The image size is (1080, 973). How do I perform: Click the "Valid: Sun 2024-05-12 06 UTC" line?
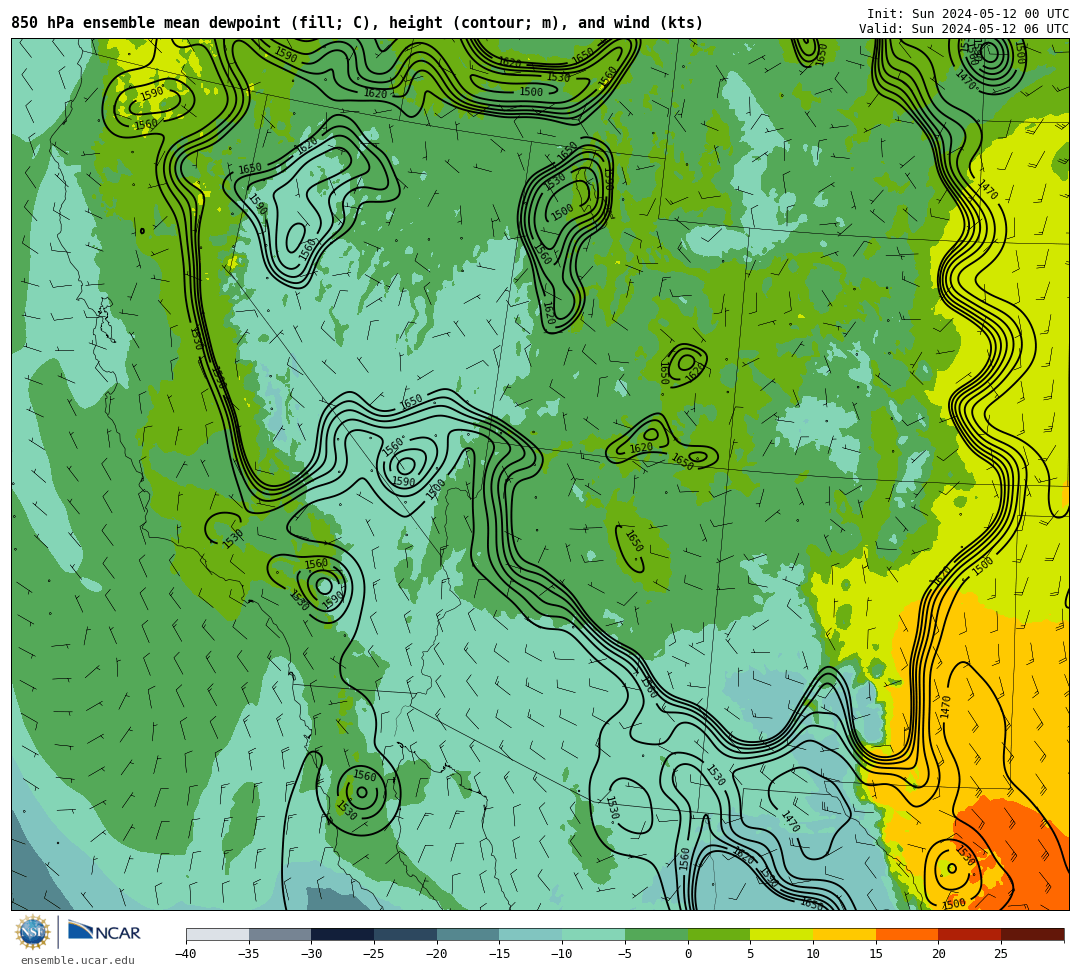[x=964, y=28]
